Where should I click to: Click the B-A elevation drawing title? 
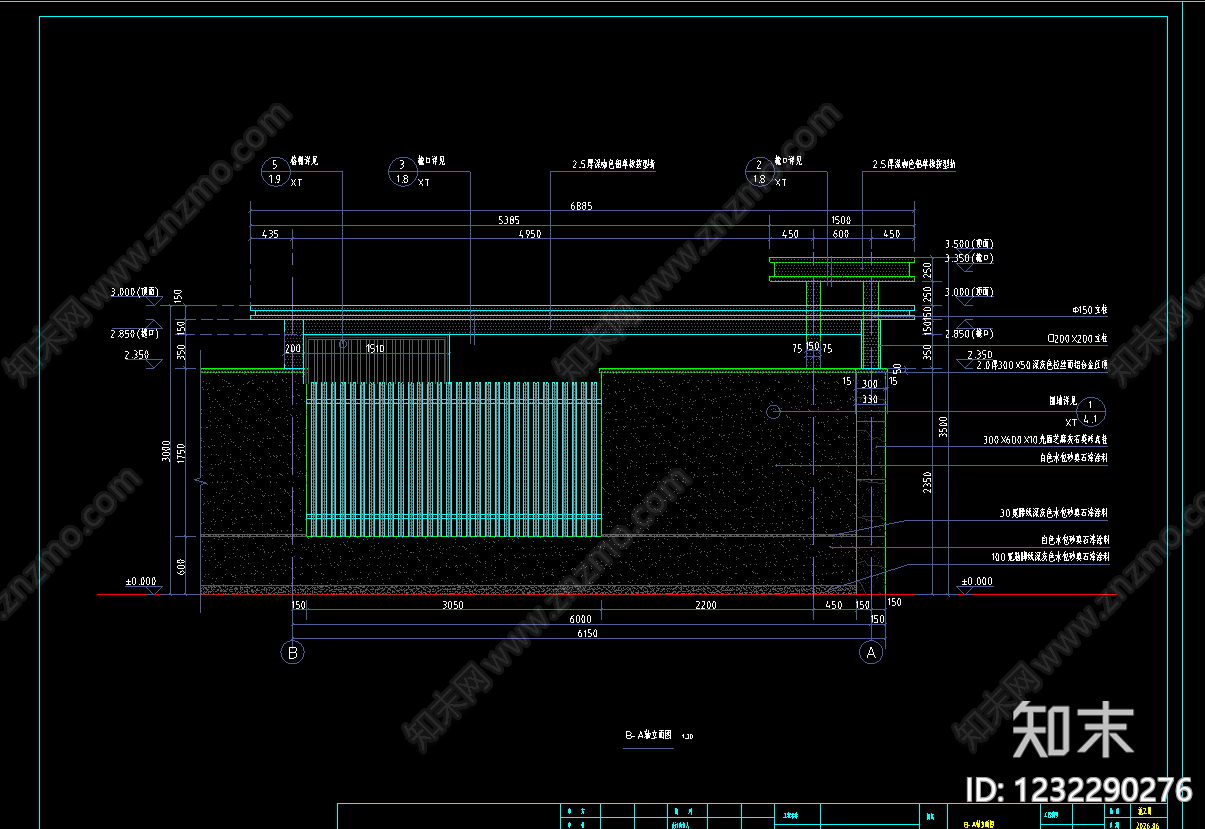click(651, 735)
